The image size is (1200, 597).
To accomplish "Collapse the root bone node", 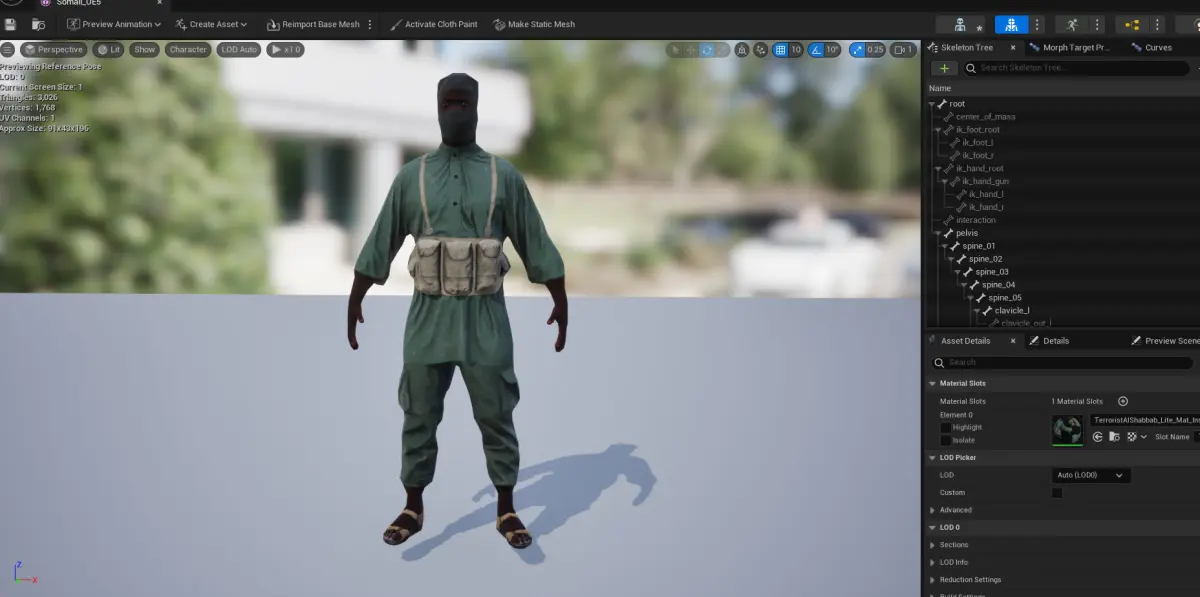I will pos(932,104).
